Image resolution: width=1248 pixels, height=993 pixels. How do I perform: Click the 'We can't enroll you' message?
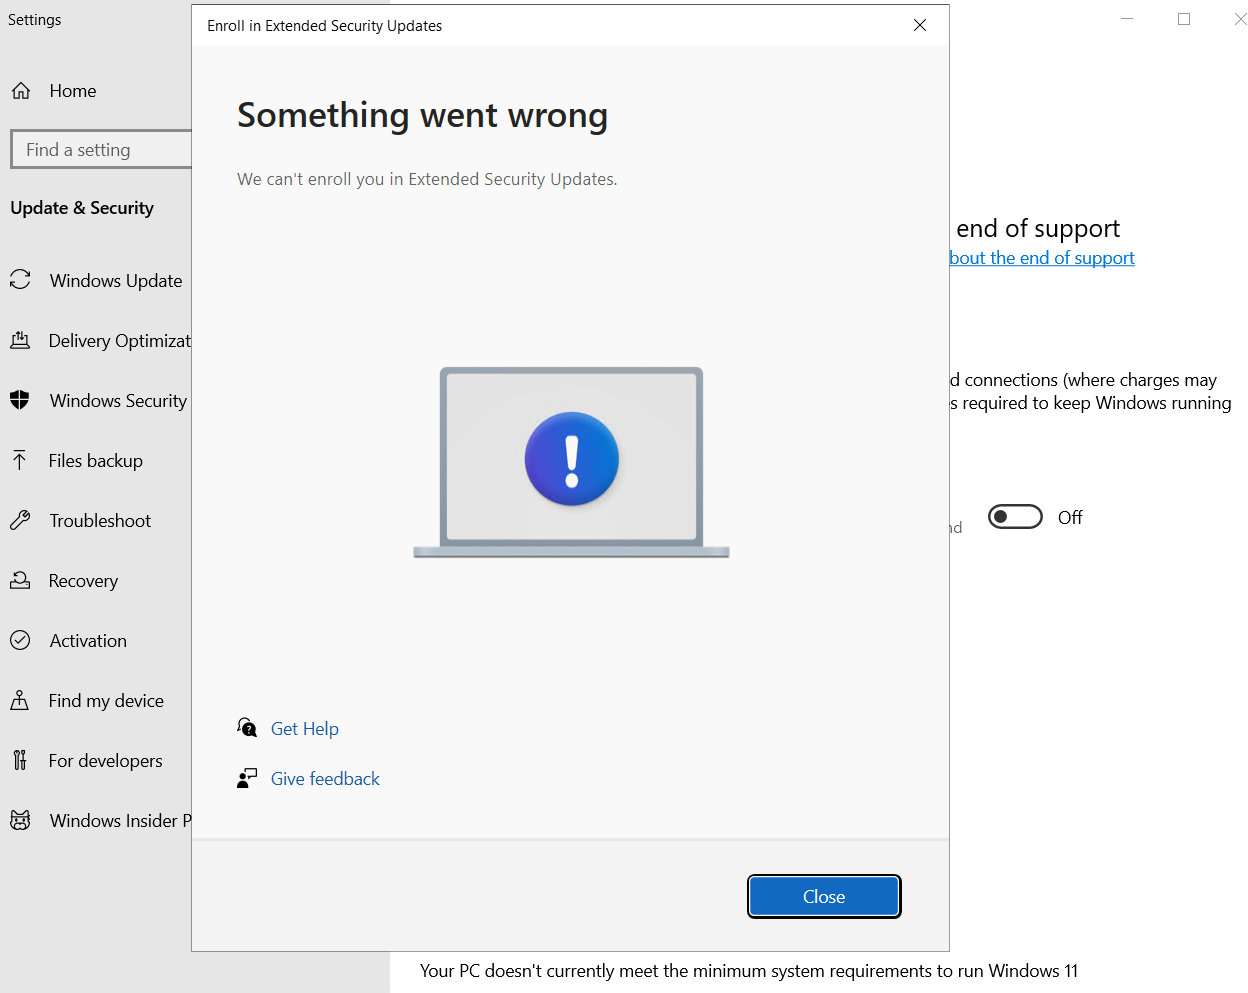427,179
